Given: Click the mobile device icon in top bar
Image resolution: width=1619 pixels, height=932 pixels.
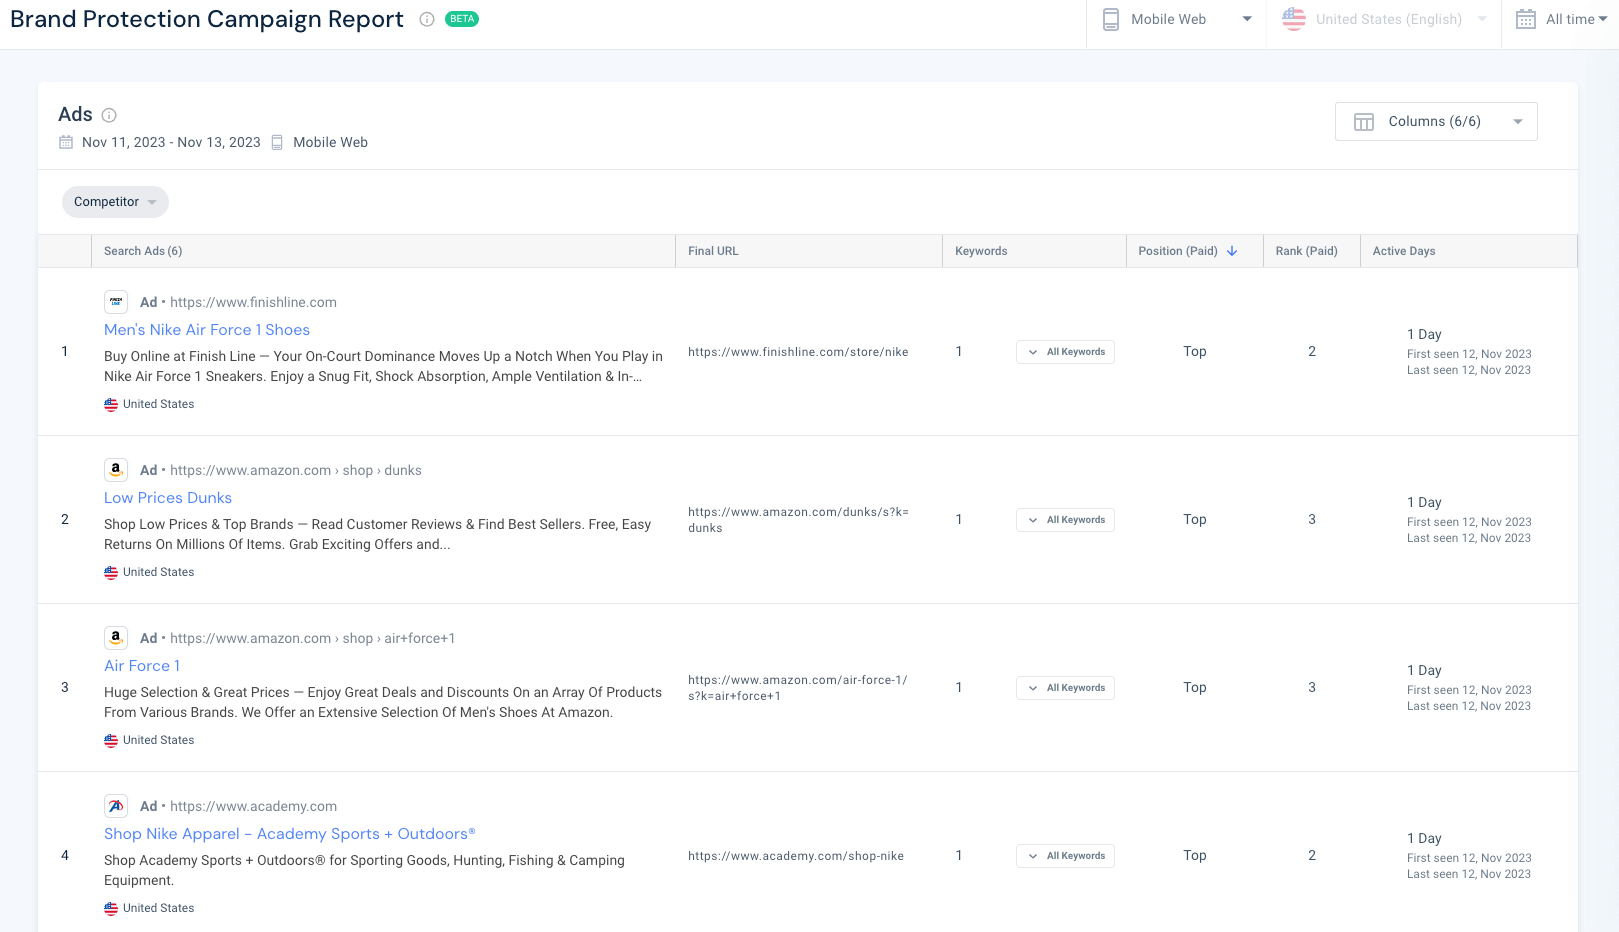Looking at the screenshot, I should pyautogui.click(x=1111, y=19).
